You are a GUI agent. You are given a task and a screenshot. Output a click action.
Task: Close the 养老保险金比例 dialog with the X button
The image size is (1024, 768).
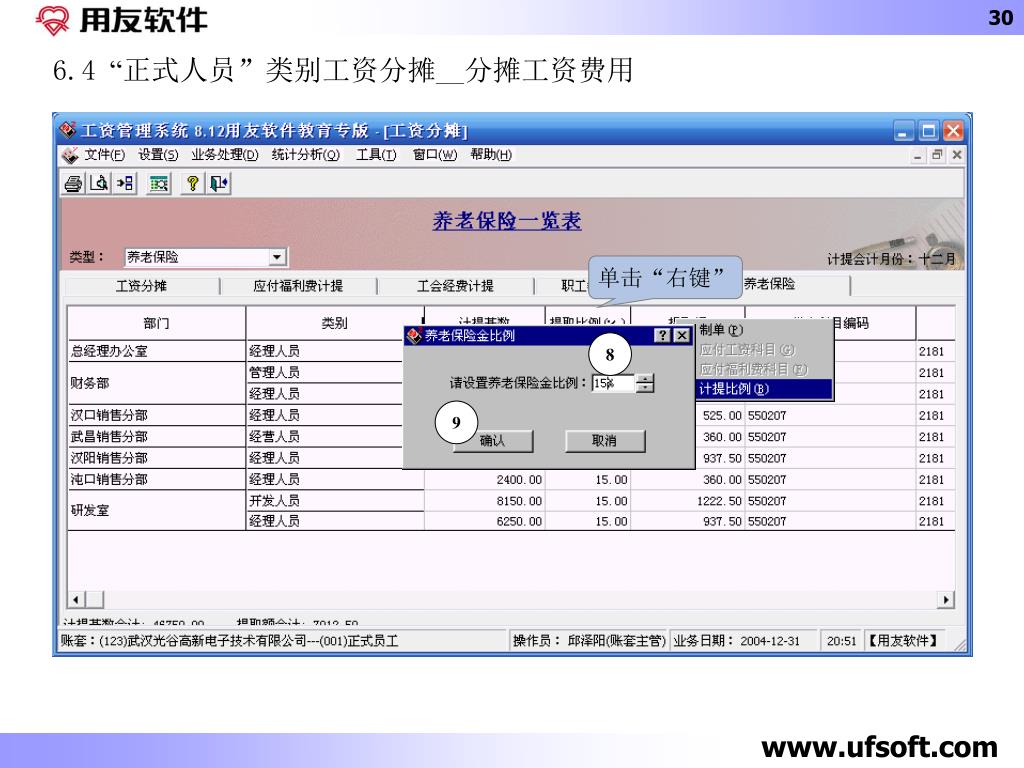click(x=682, y=336)
